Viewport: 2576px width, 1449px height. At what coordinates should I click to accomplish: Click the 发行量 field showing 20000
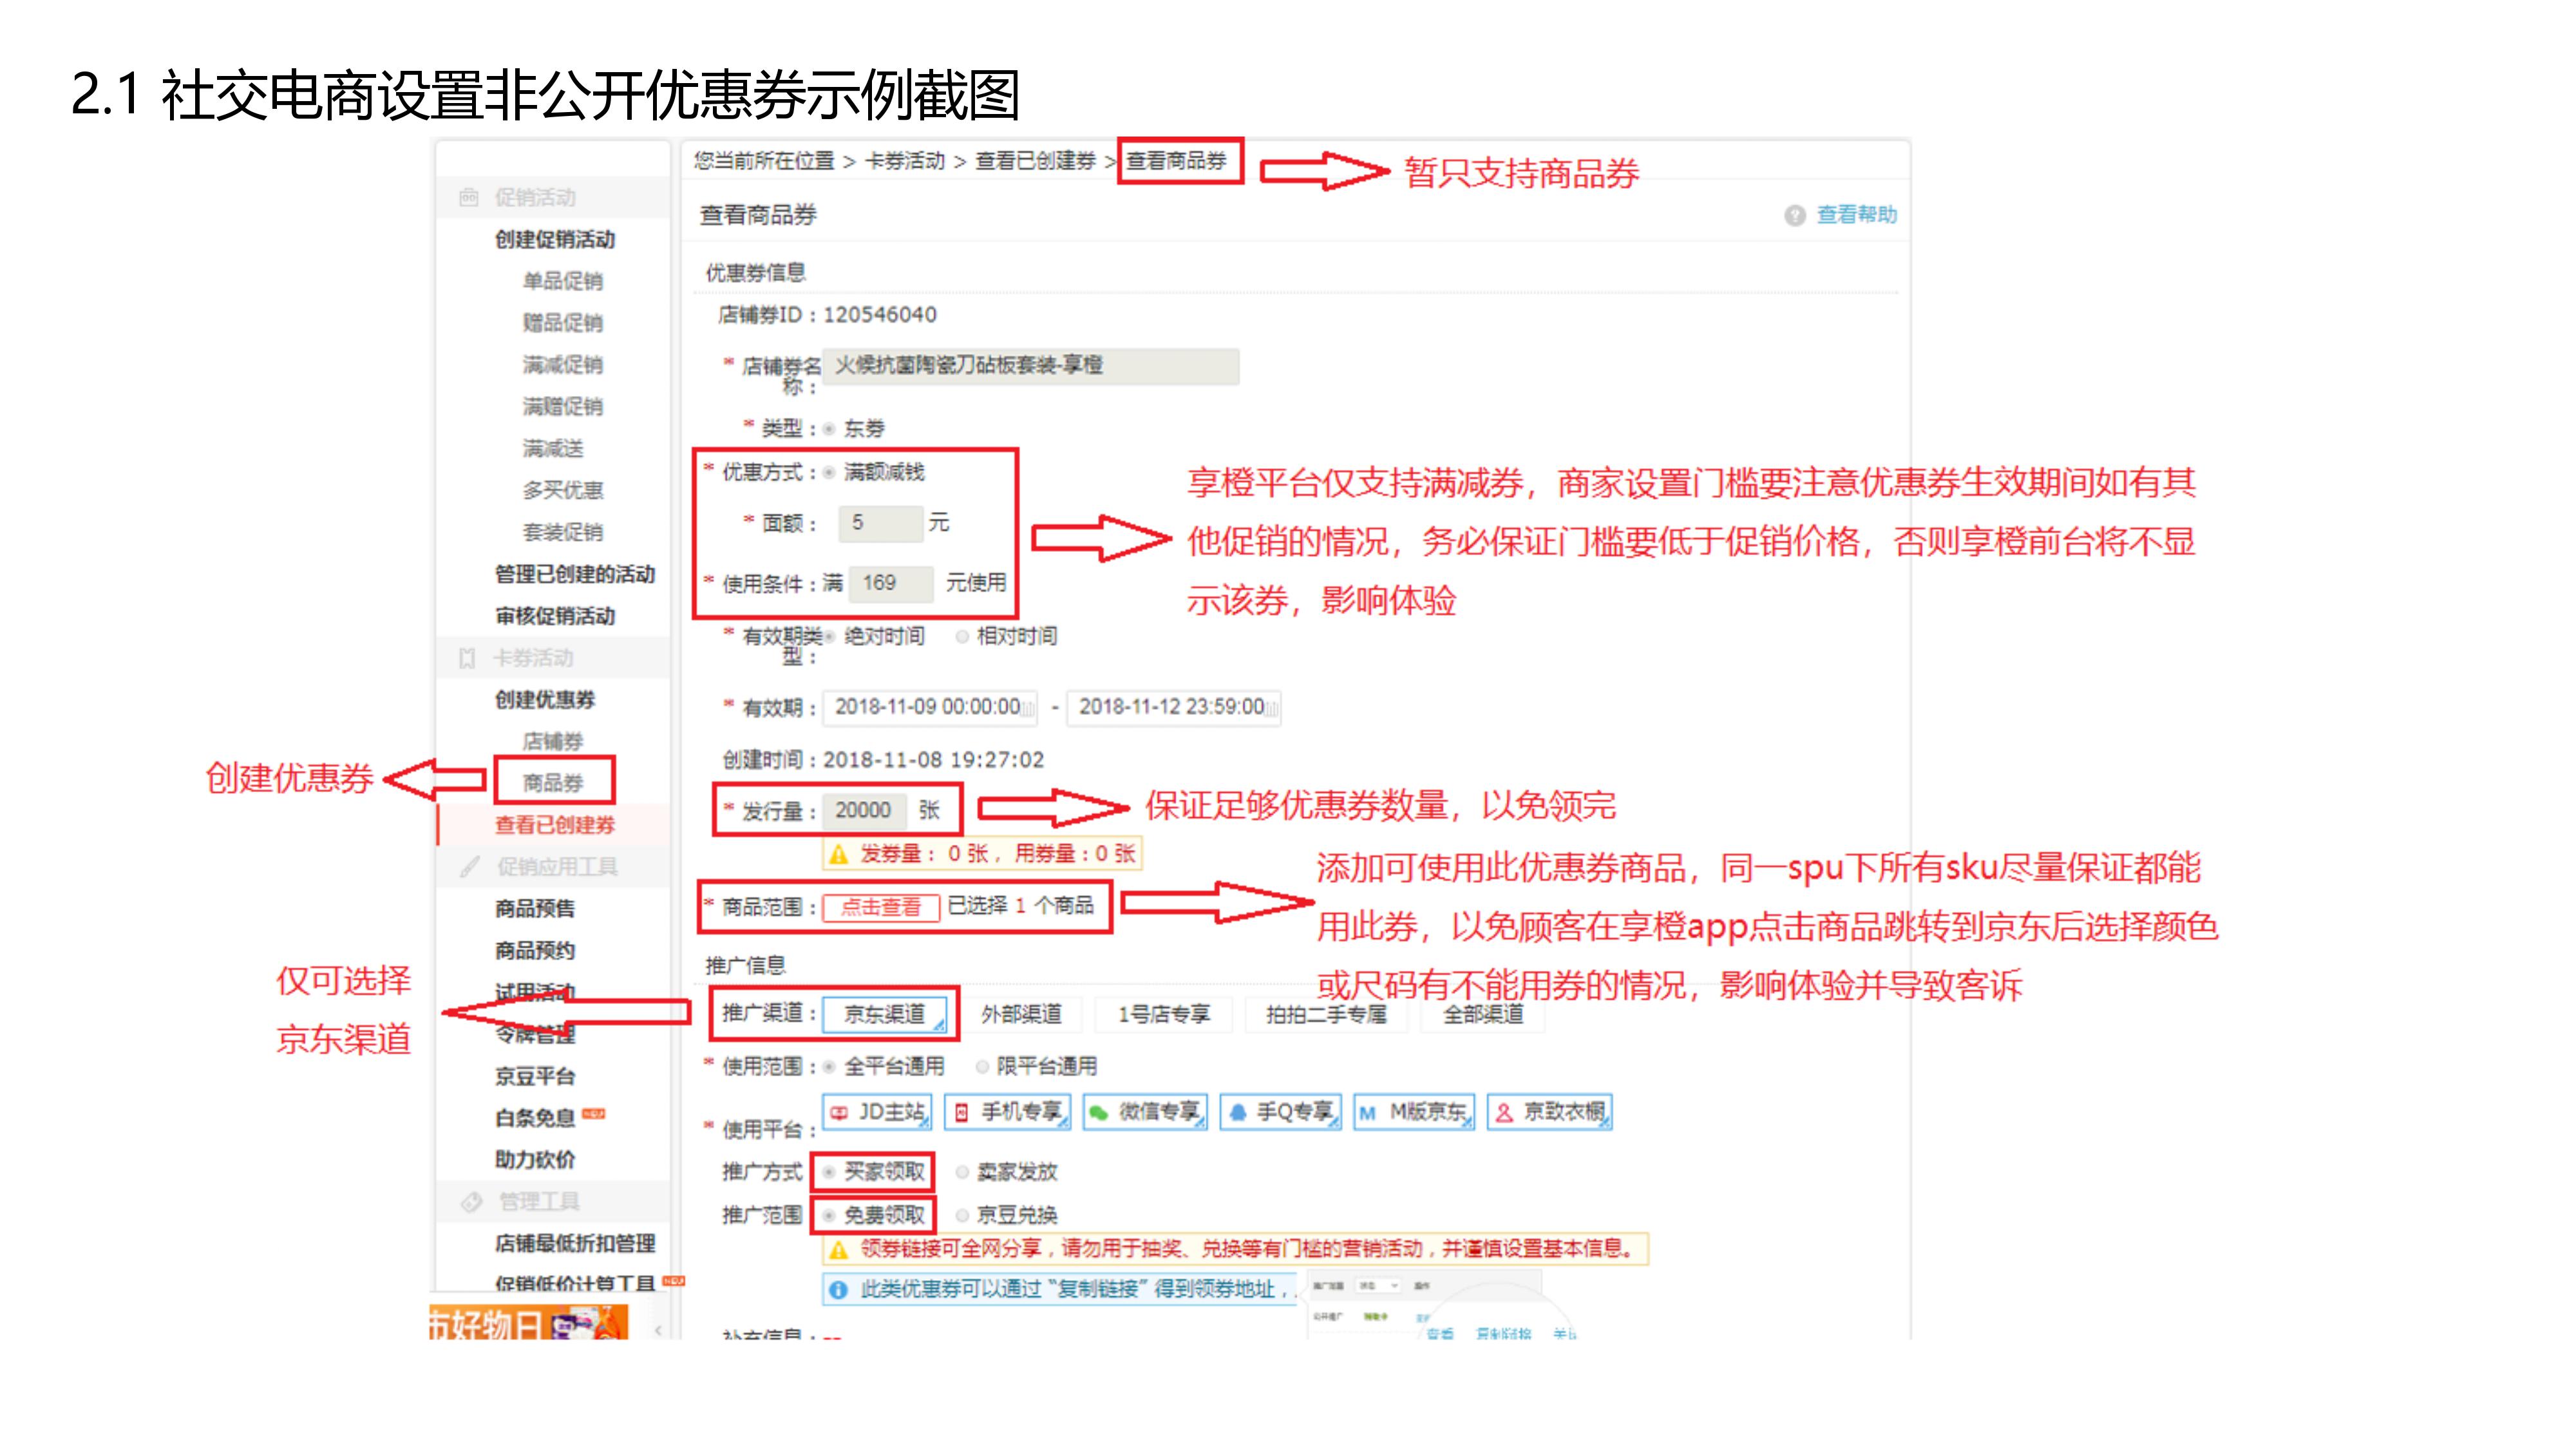(x=865, y=811)
